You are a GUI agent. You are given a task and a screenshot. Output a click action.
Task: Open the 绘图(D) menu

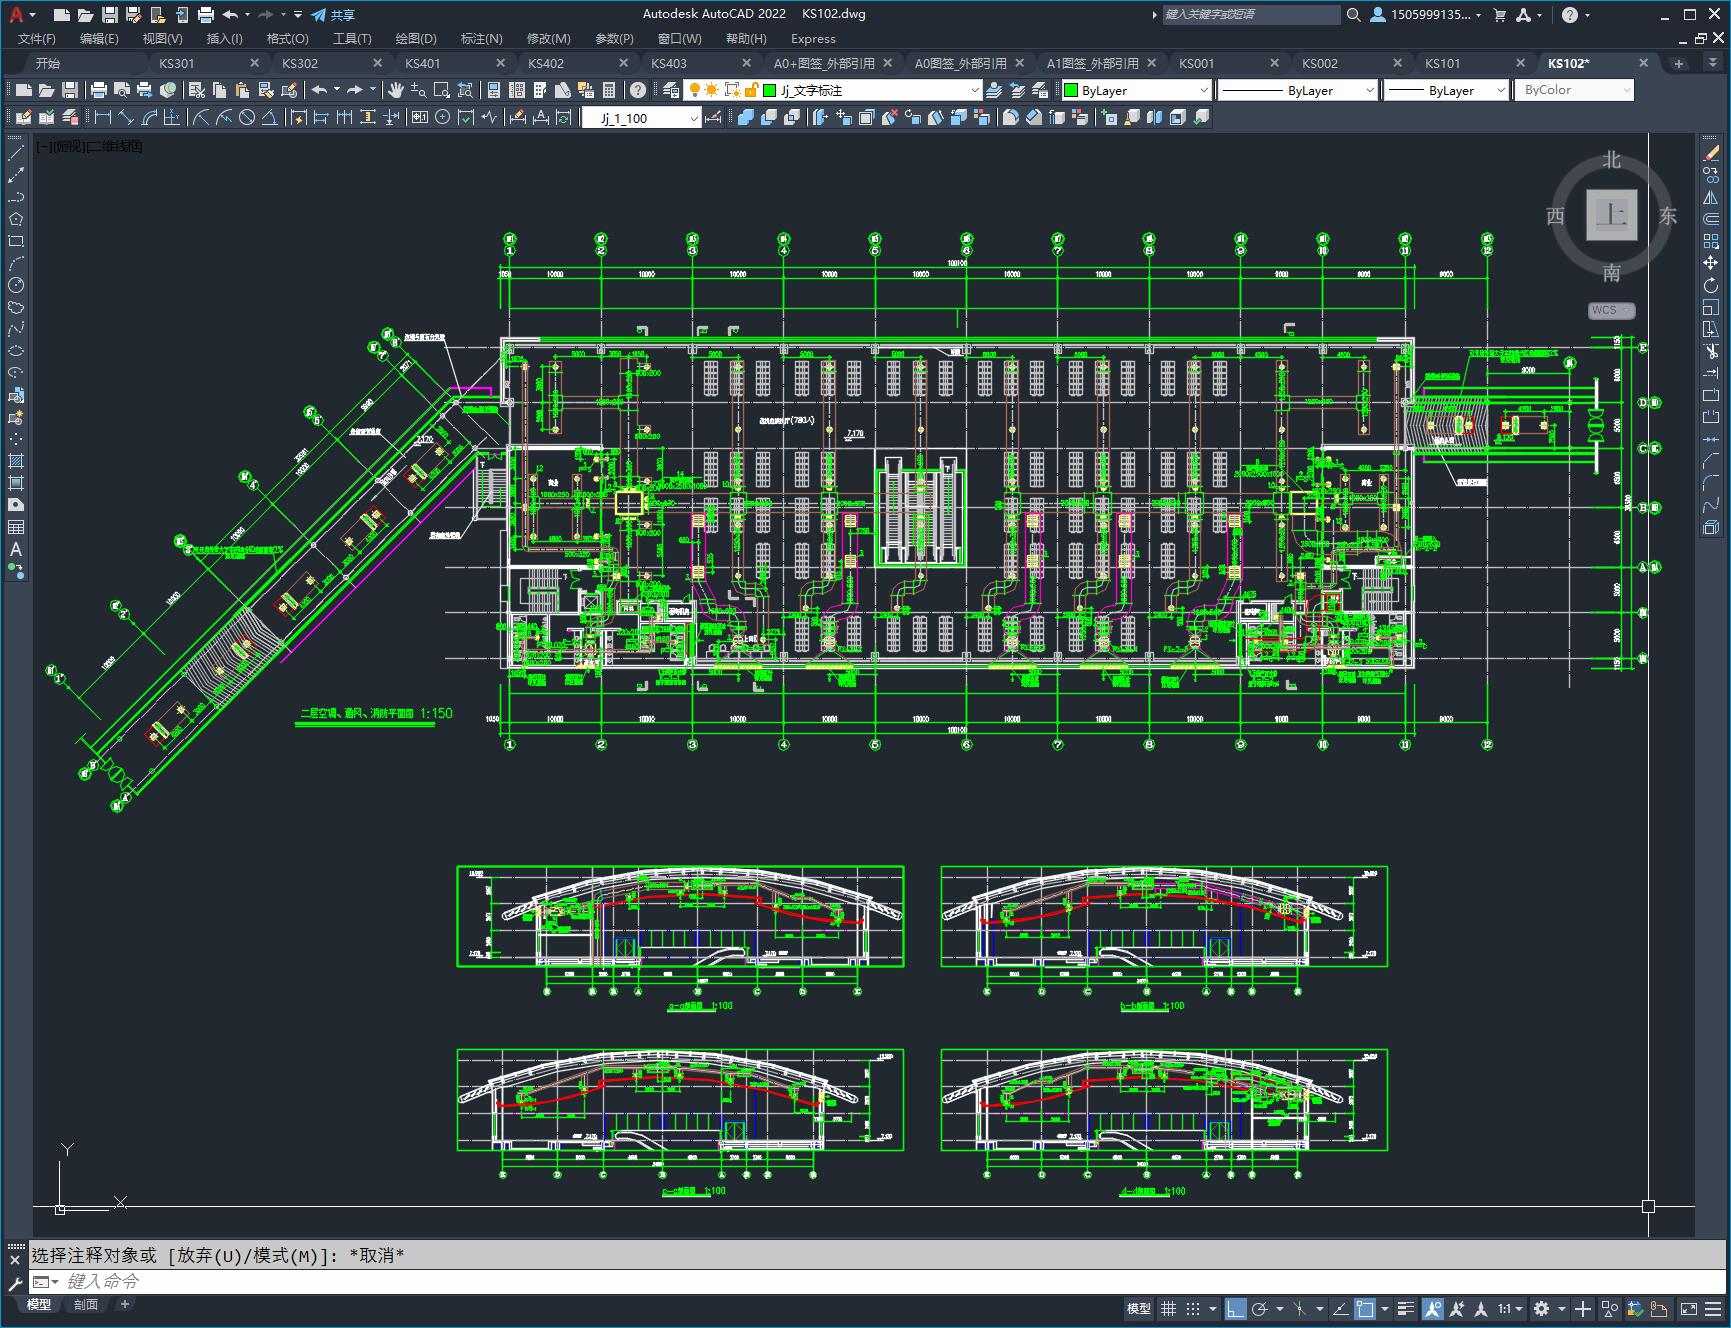point(416,38)
